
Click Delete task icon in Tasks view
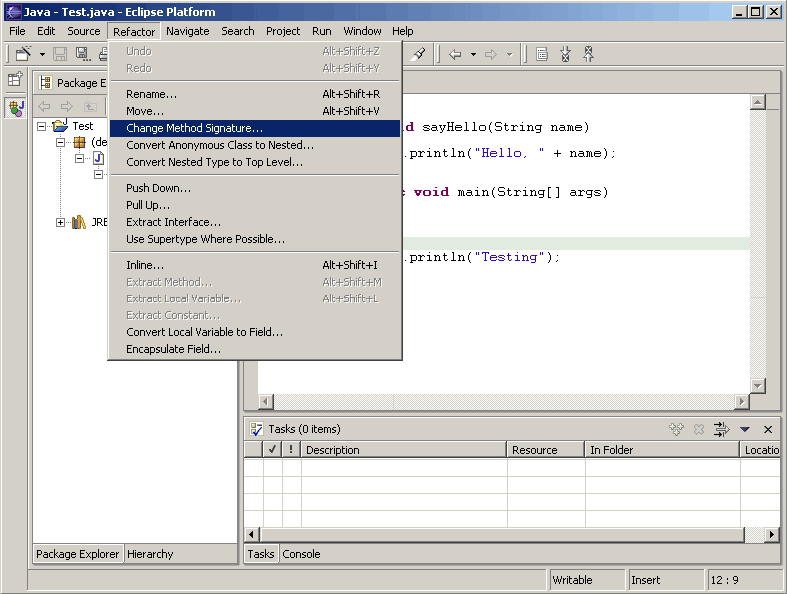pos(699,429)
